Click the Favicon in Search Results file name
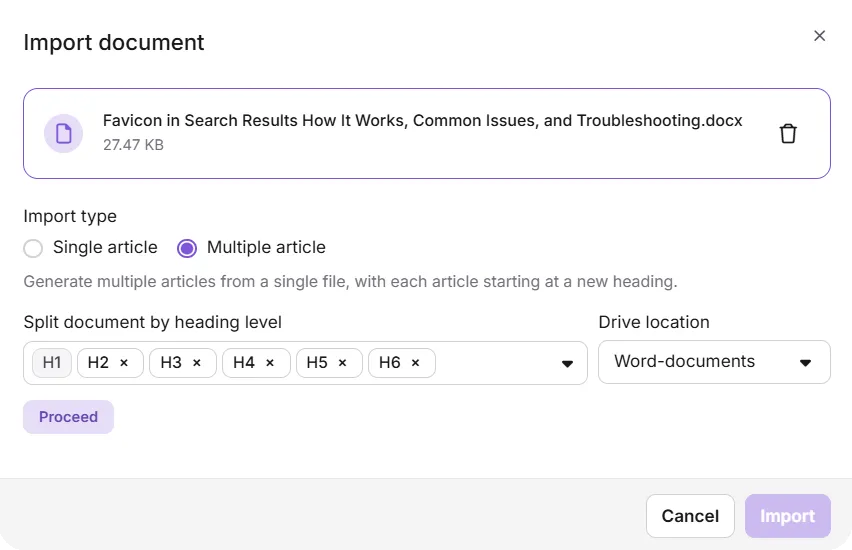The height and width of the screenshot is (550, 852). click(422, 121)
